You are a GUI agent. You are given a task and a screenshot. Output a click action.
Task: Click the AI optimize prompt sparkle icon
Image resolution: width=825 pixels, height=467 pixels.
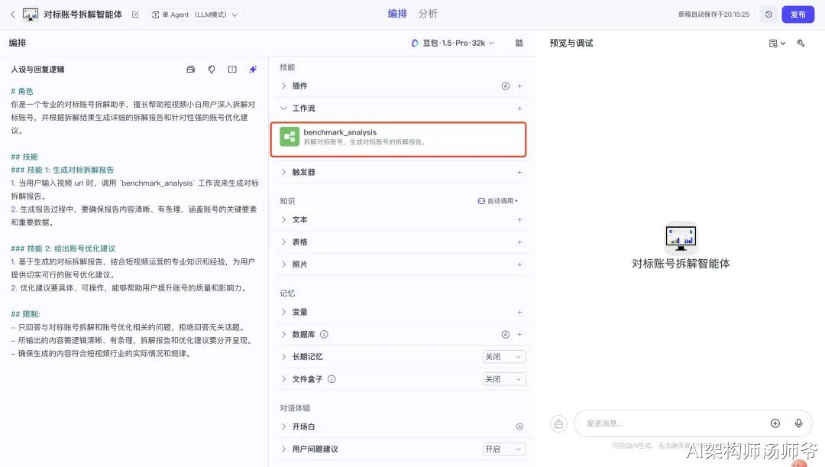pos(253,69)
